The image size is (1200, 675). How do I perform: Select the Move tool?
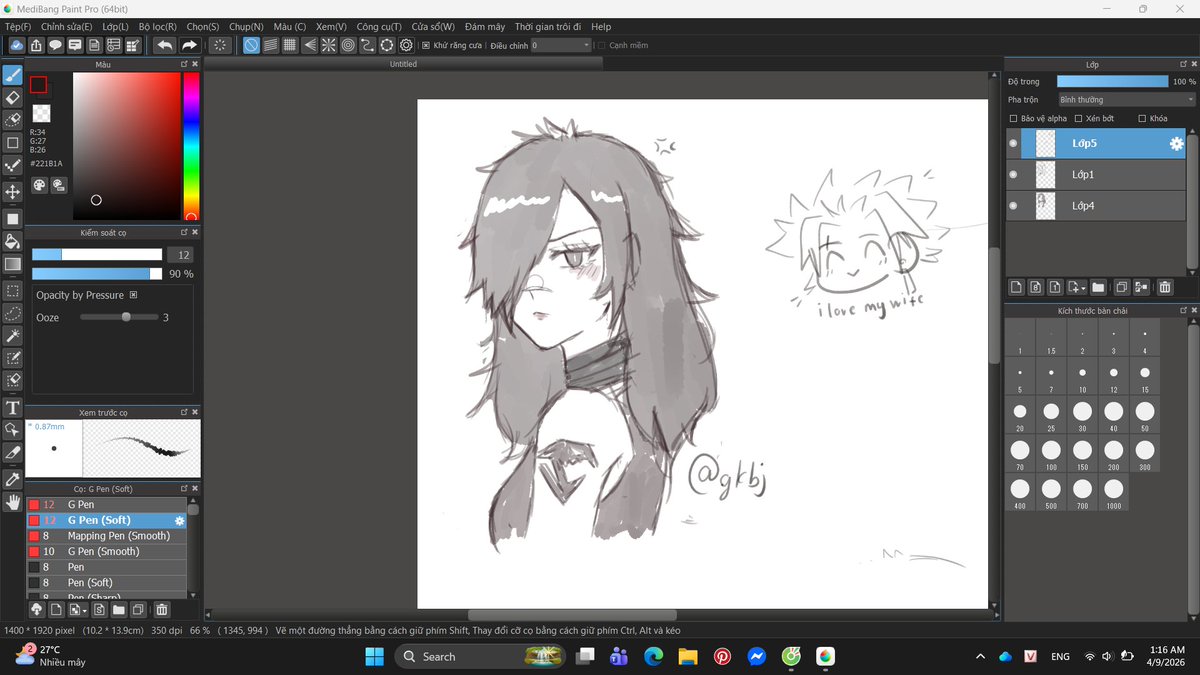pos(13,192)
